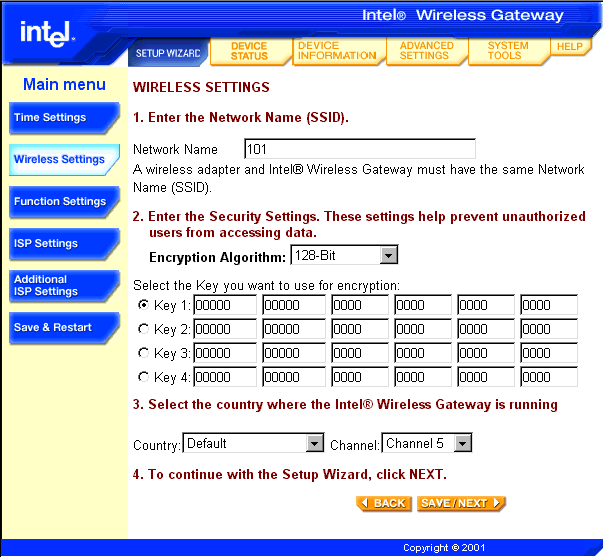603x557 pixels.
Task: Click the first field of Key 3
Action: (x=225, y=353)
